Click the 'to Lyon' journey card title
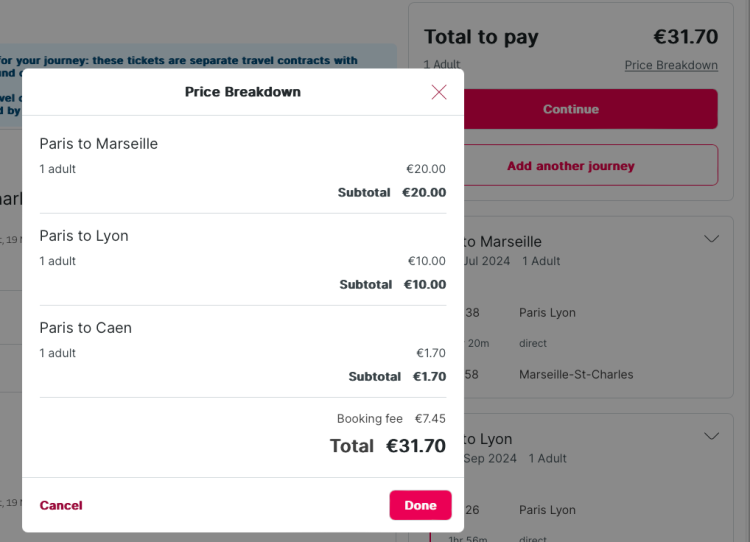This screenshot has width=750, height=542. [487, 439]
